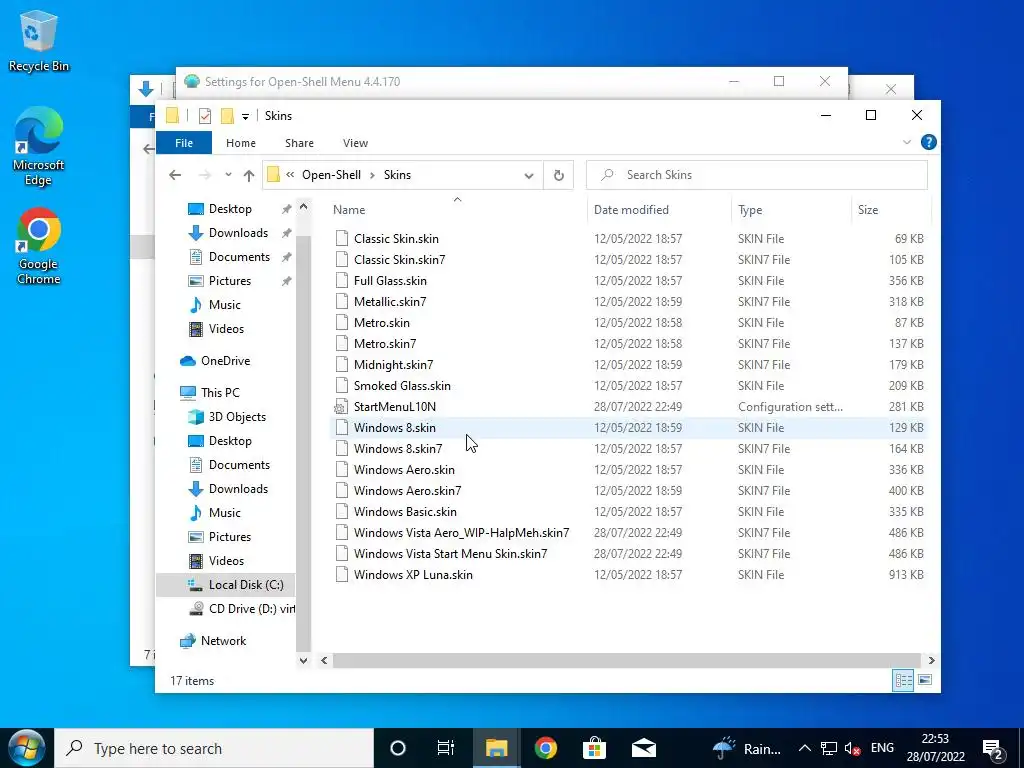Launch Microsoft Edge from the desktop
1024x768 pixels.
[x=38, y=146]
